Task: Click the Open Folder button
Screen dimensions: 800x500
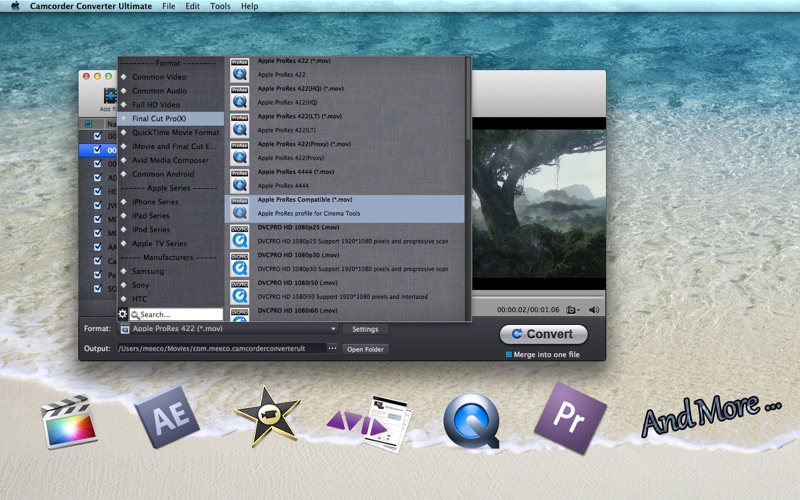Action: (365, 349)
